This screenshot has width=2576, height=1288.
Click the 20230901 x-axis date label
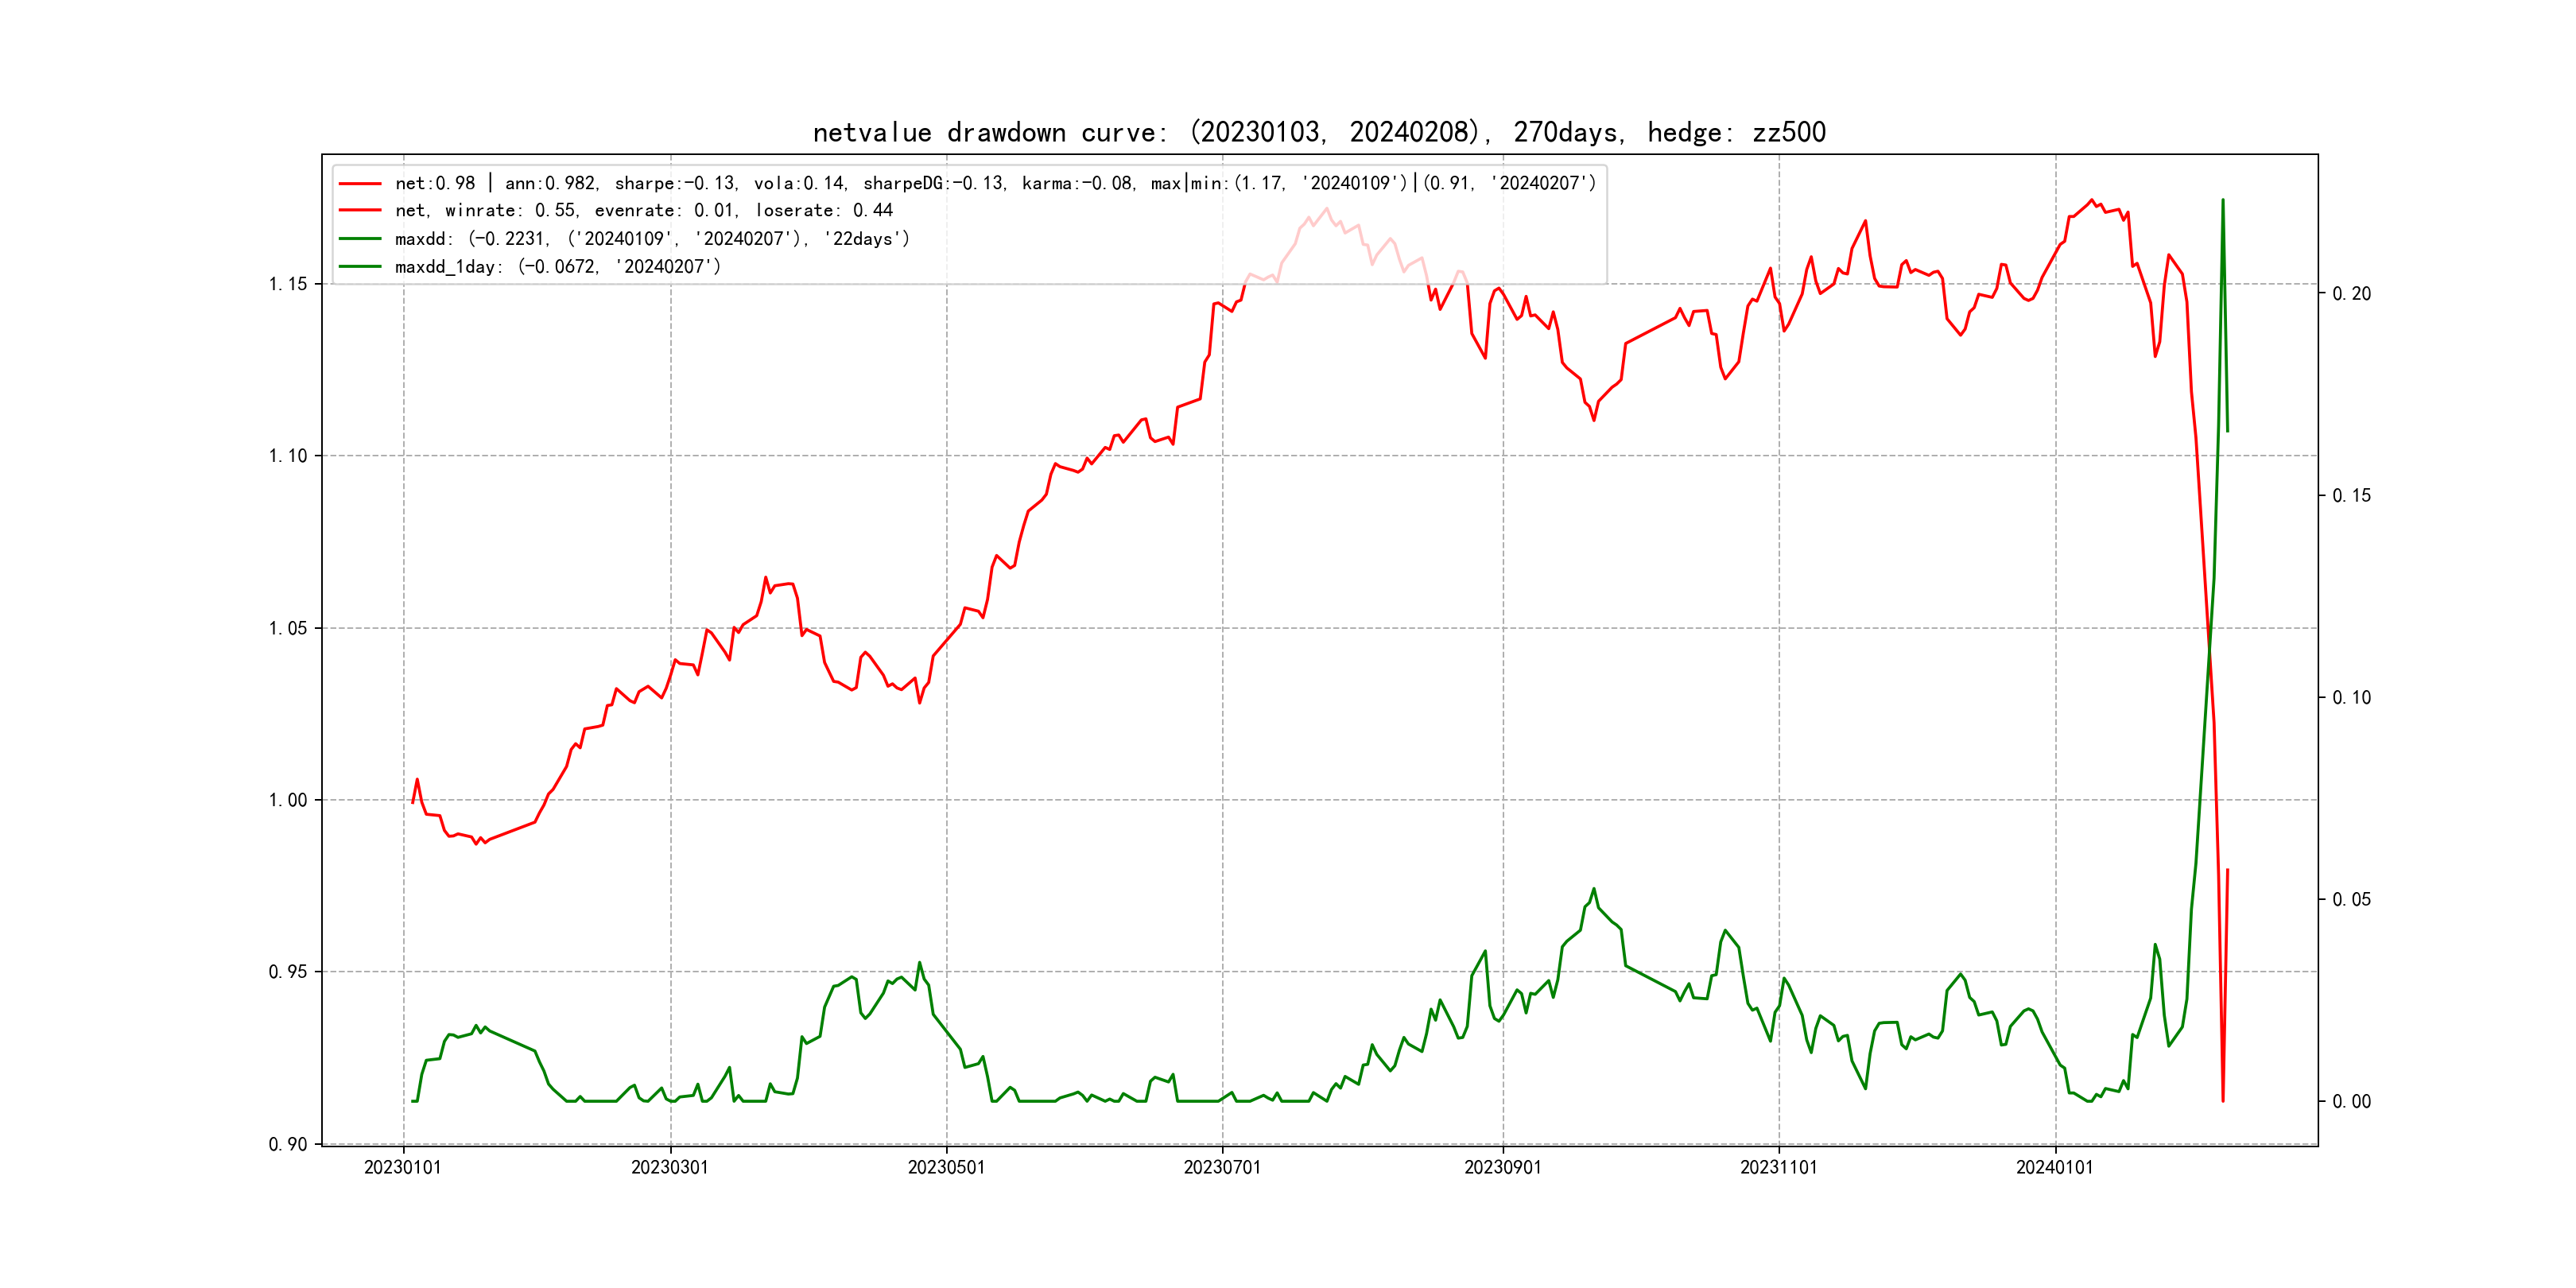click(1503, 1168)
